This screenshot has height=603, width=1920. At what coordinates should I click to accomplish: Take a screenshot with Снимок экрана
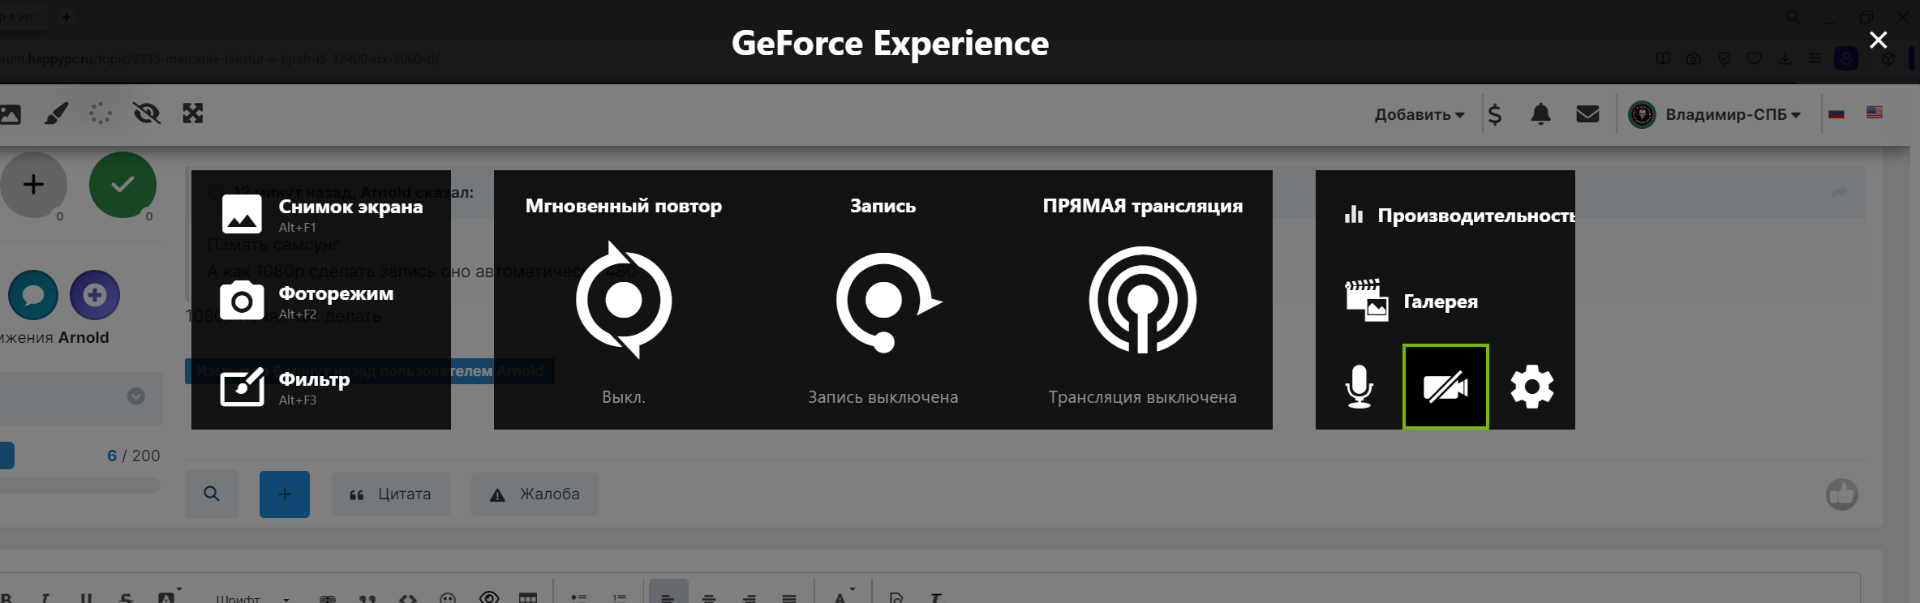(321, 214)
